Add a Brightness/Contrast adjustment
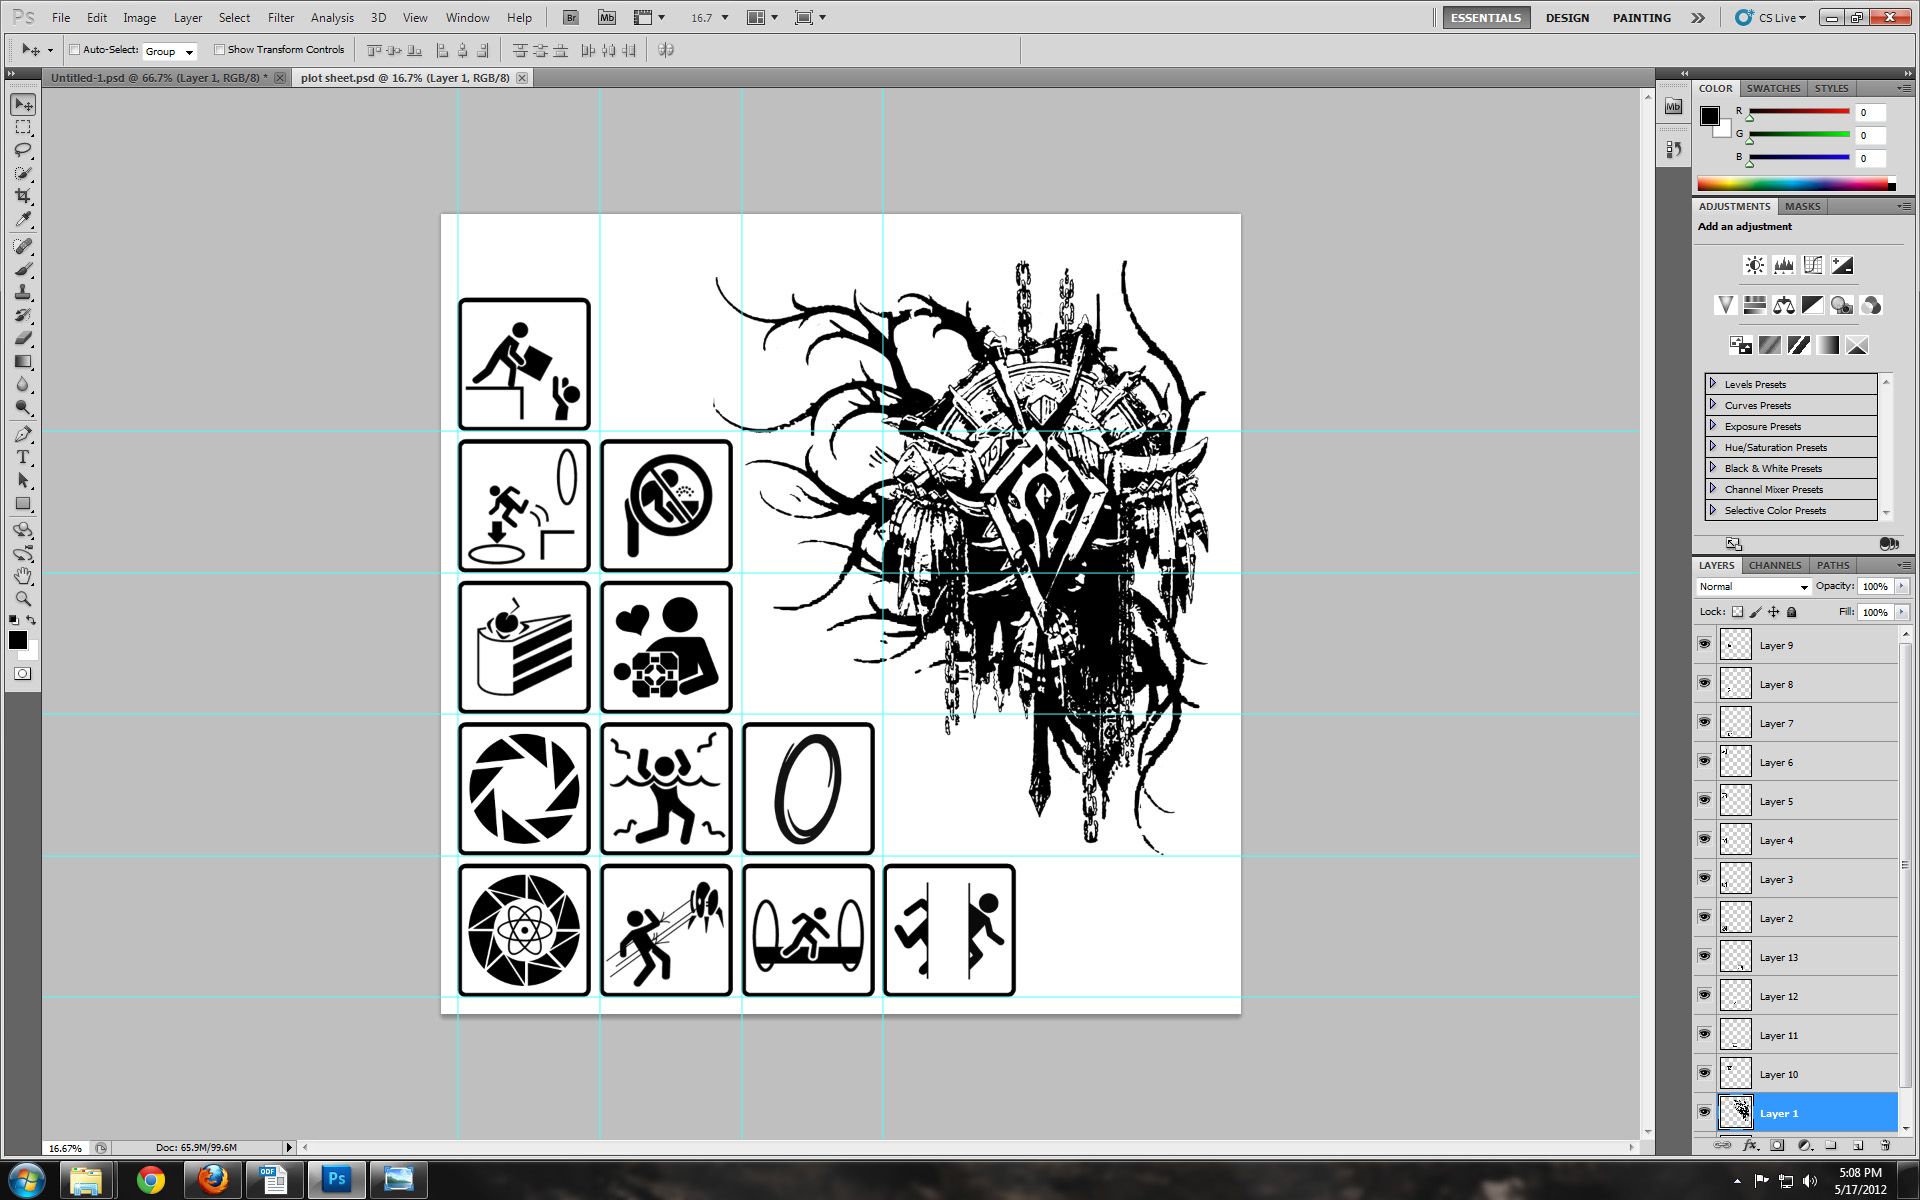The image size is (1920, 1200). [x=1754, y=265]
